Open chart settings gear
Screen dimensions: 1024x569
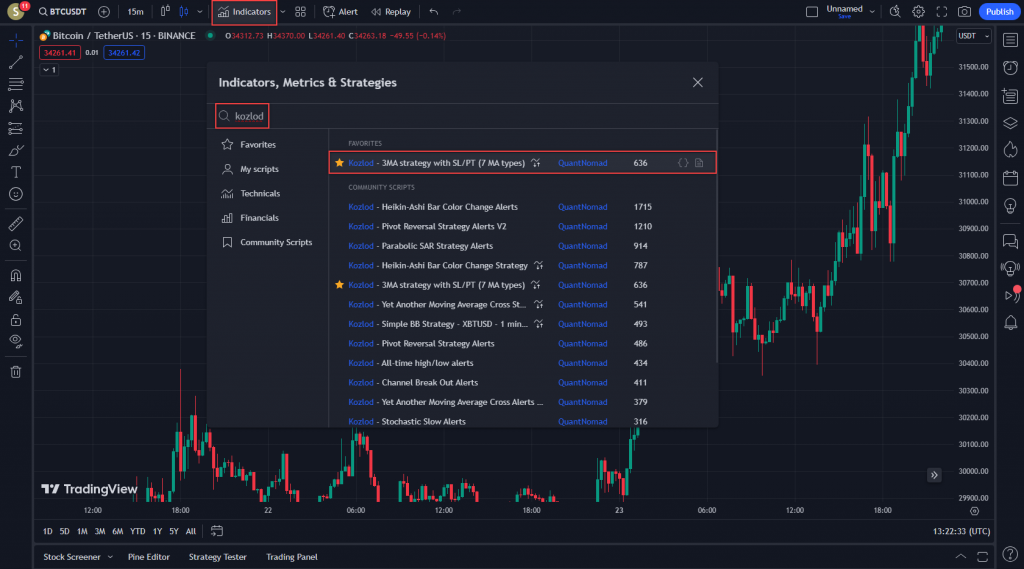coord(918,12)
